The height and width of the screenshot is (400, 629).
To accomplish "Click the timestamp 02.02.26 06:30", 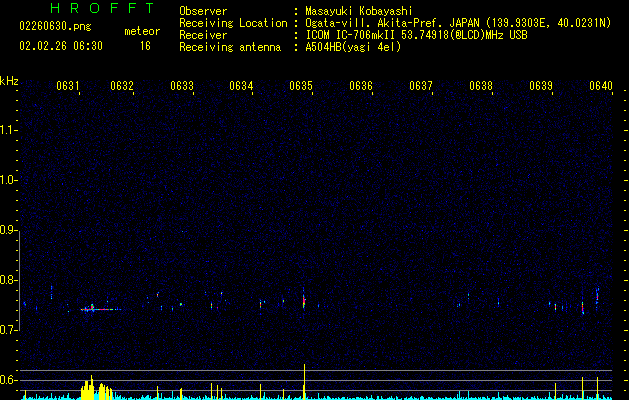I will click(61, 46).
